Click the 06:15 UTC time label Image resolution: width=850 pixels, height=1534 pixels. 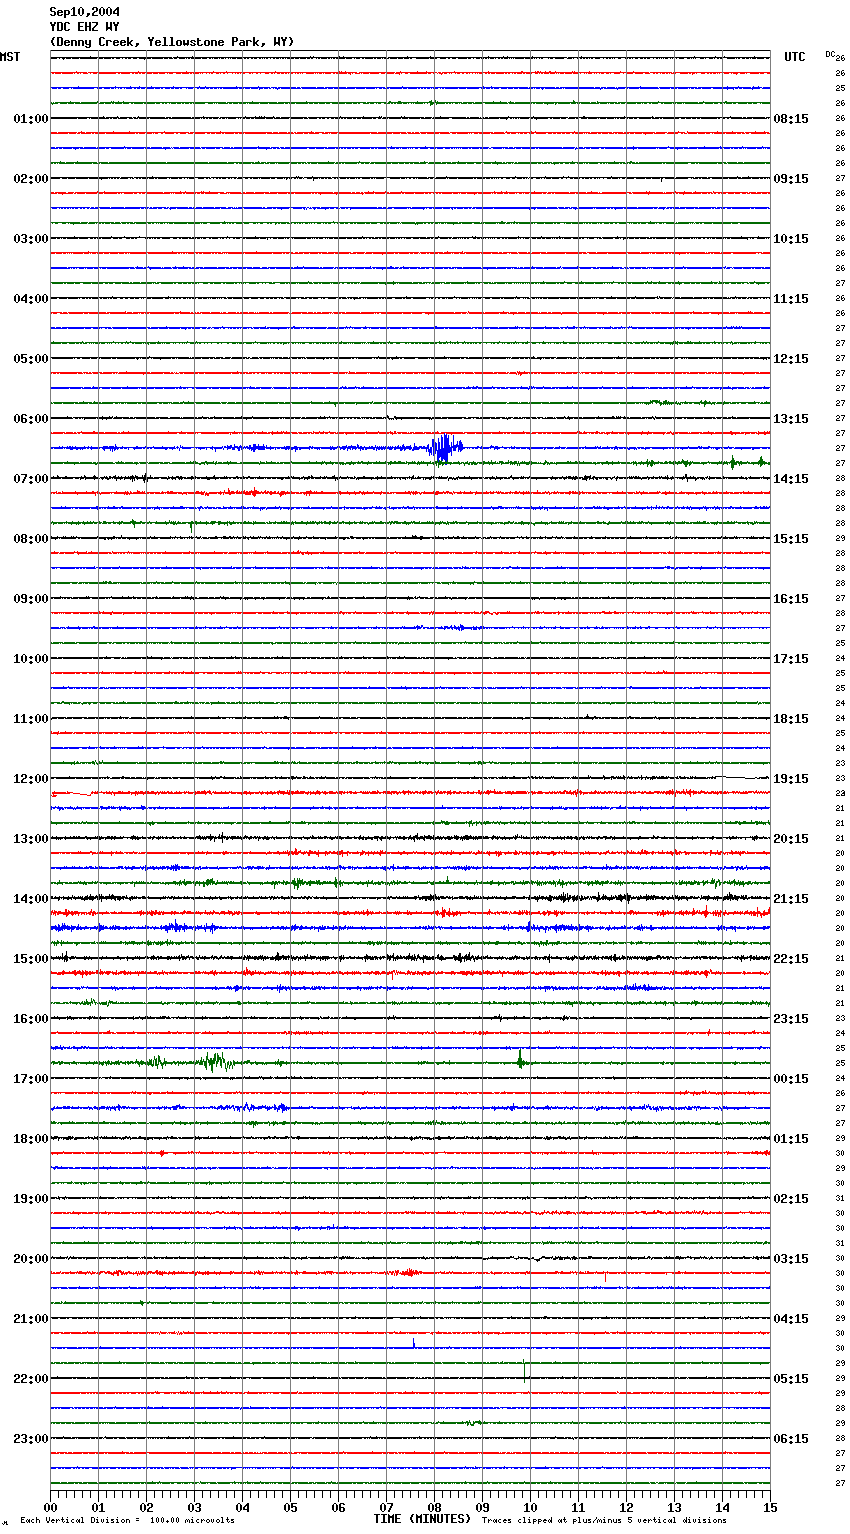point(791,1439)
